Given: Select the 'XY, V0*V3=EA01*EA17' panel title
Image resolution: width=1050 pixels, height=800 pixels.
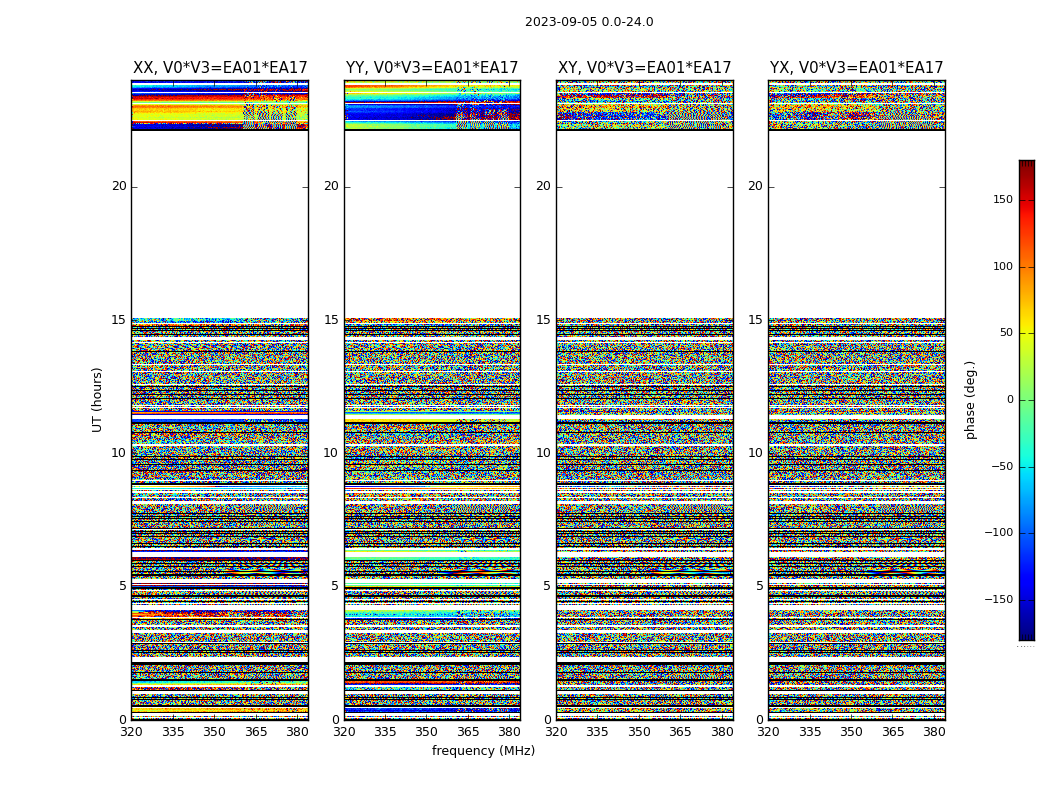Looking at the screenshot, I should [x=644, y=68].
